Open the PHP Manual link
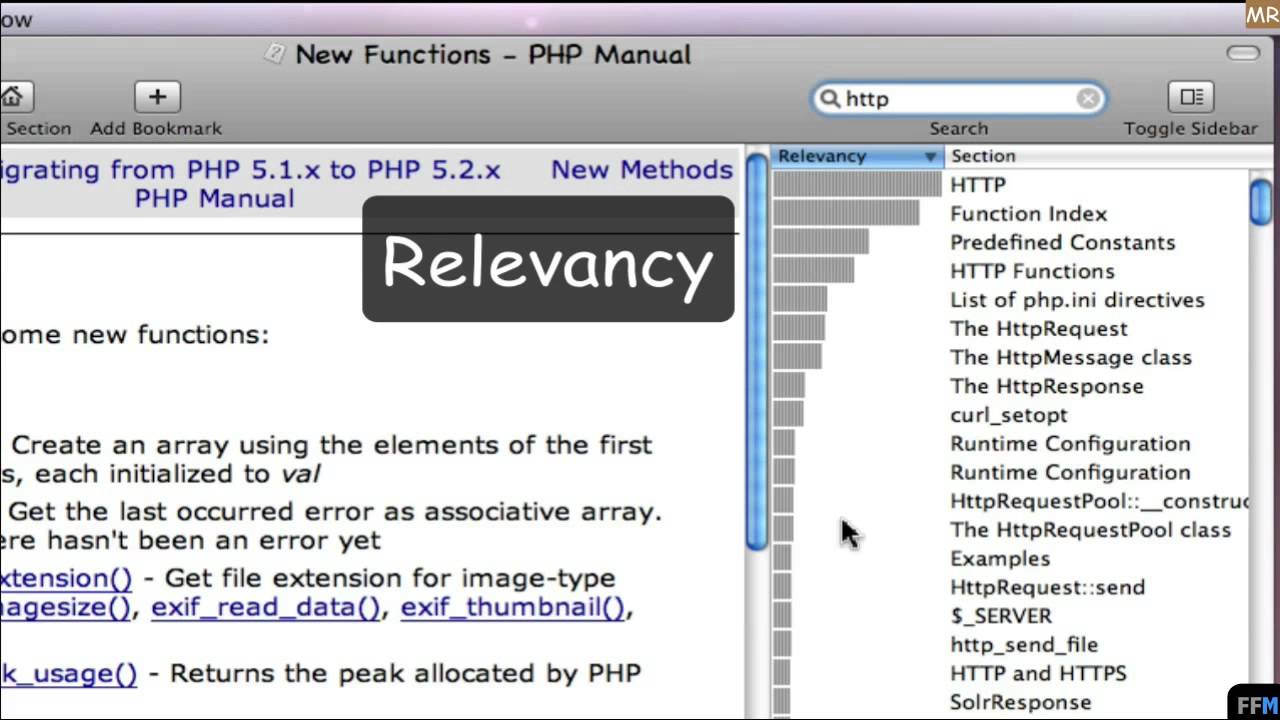This screenshot has width=1280, height=720. pyautogui.click(x=214, y=199)
